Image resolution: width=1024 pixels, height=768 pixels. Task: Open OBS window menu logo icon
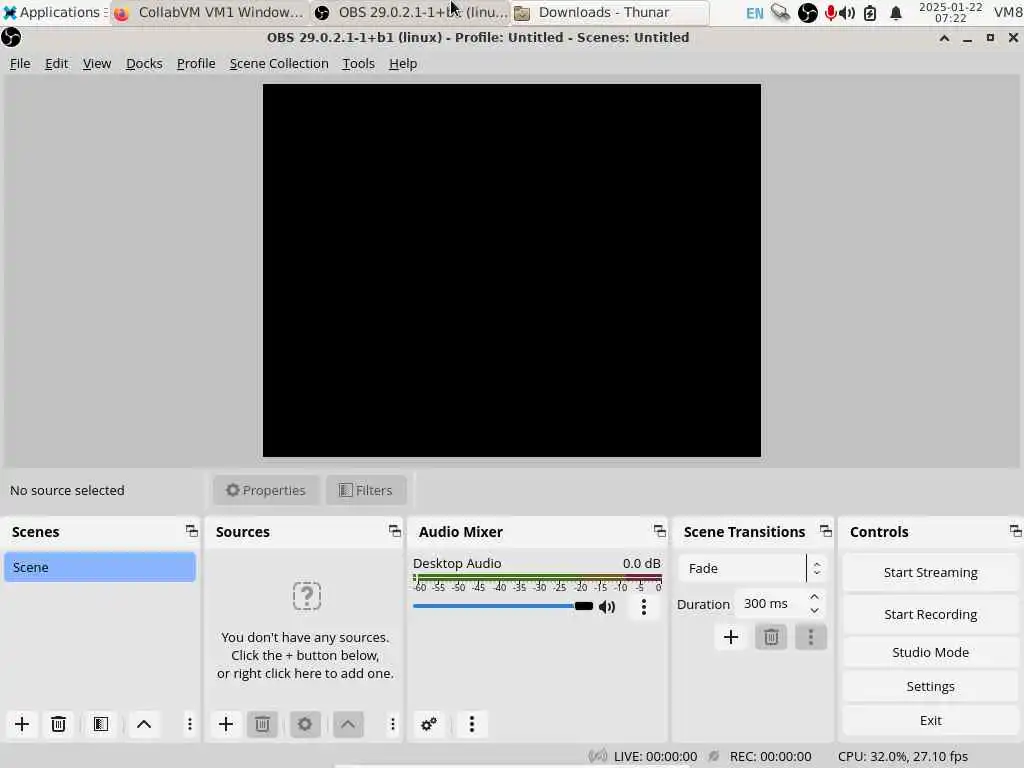(x=11, y=37)
